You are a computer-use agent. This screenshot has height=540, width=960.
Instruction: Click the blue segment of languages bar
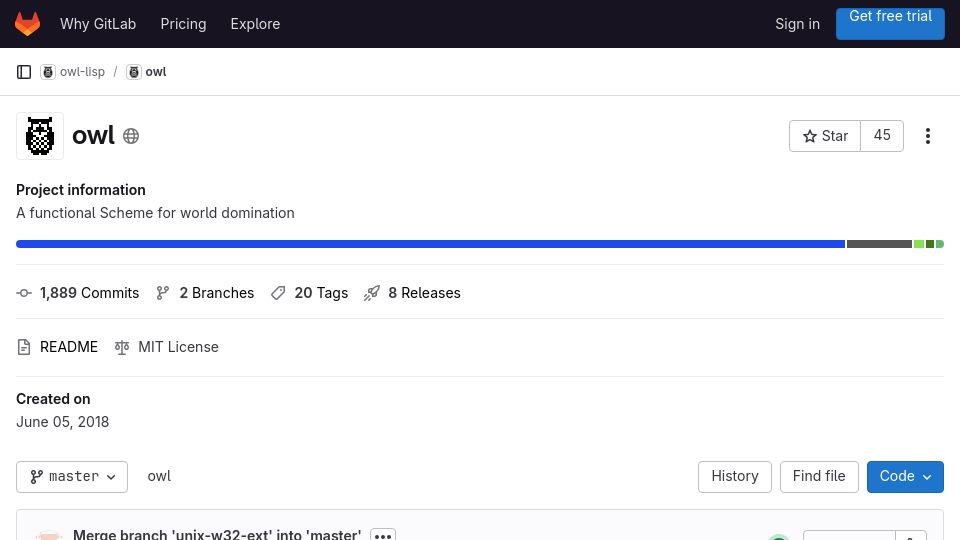coord(430,244)
